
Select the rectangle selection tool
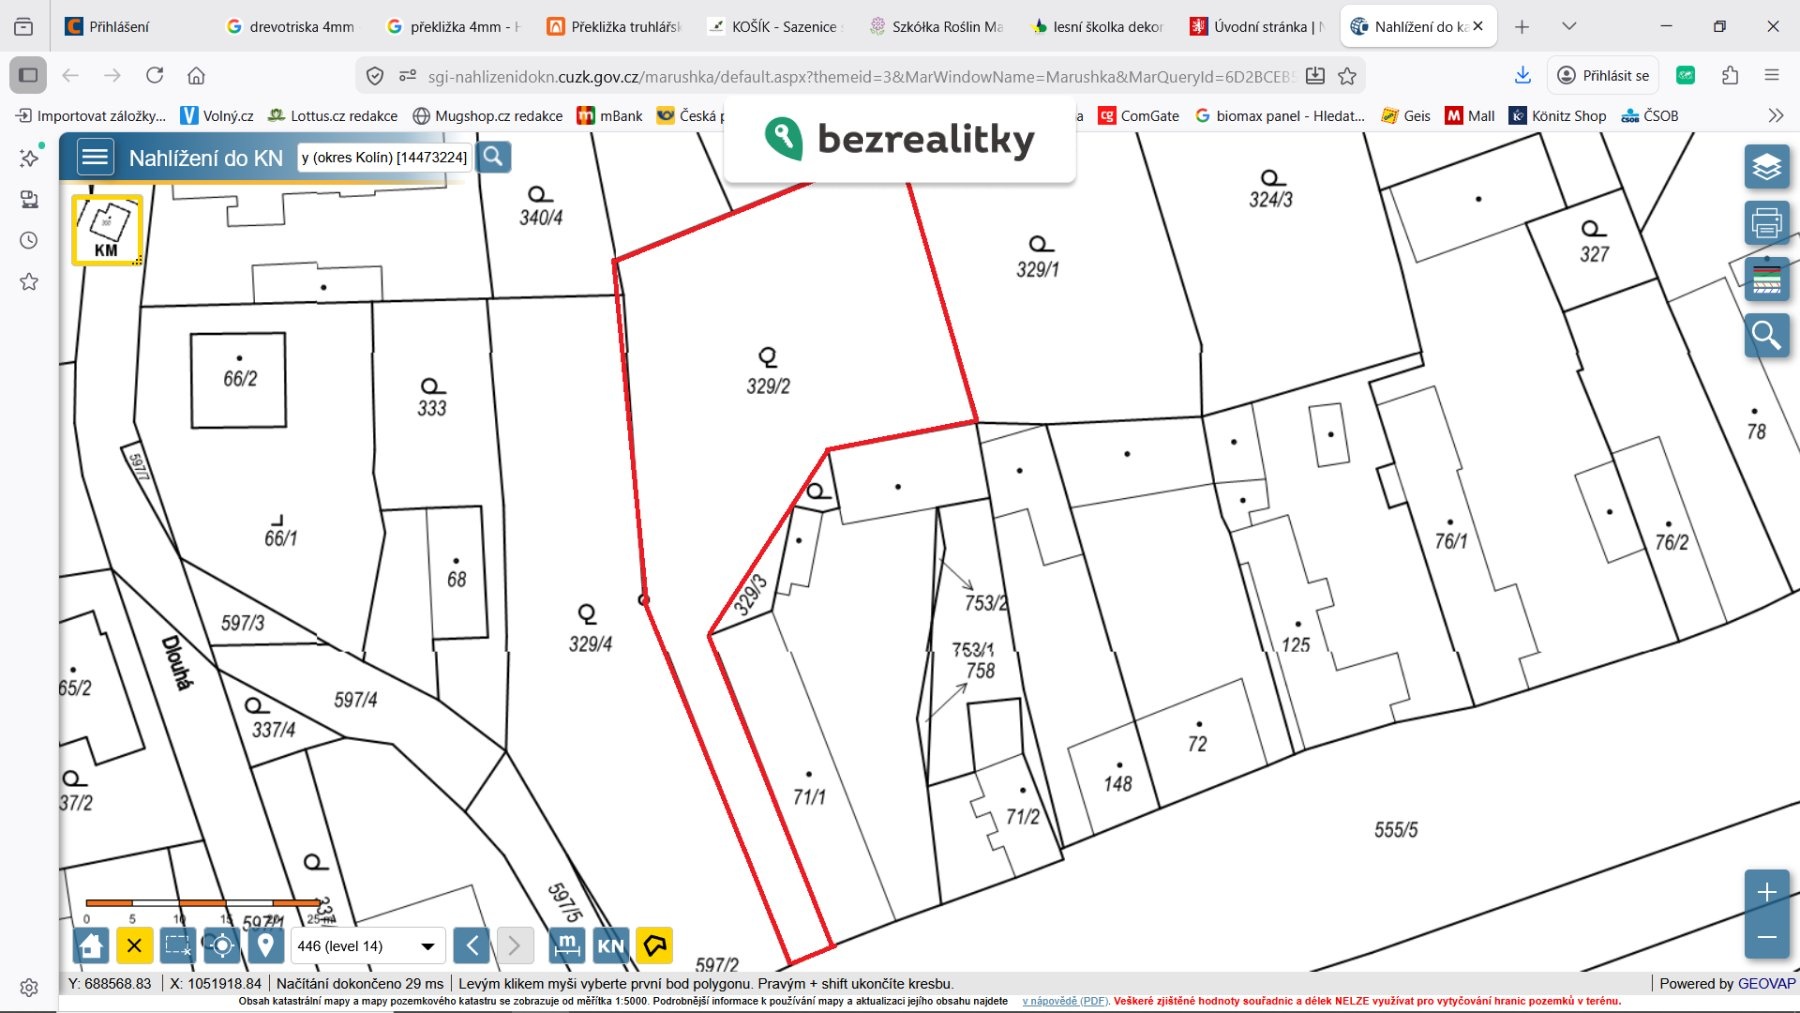tap(177, 945)
